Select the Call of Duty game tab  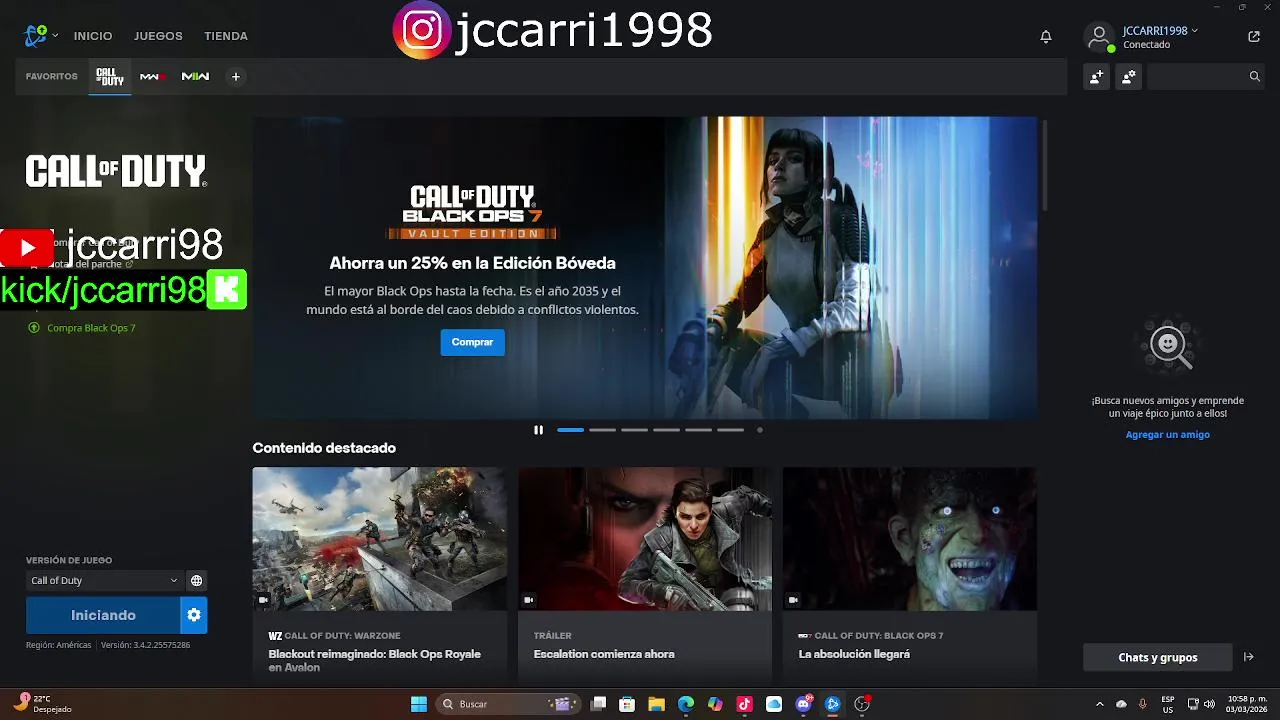(110, 76)
